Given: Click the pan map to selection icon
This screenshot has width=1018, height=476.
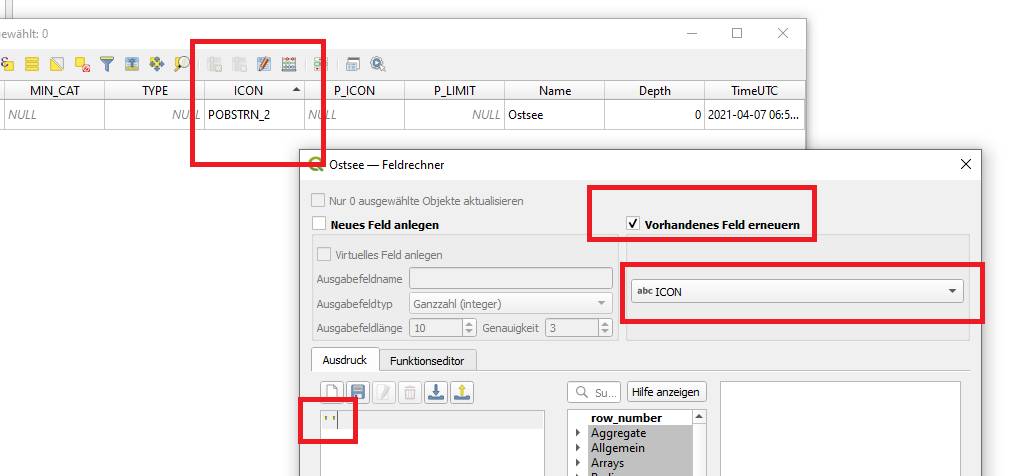Looking at the screenshot, I should point(157,64).
